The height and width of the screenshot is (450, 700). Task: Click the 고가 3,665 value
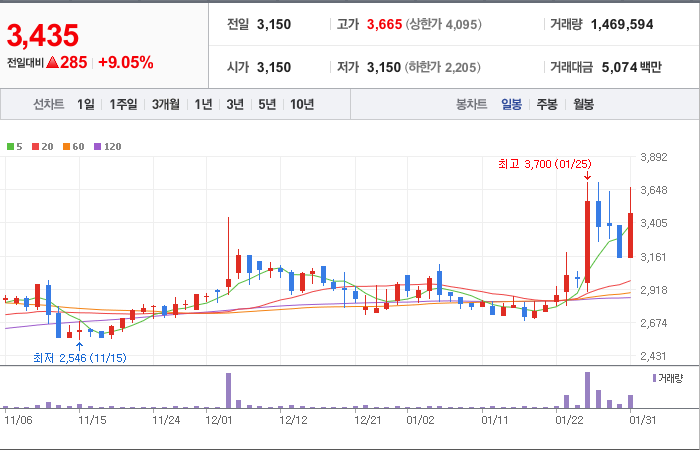tap(384, 24)
